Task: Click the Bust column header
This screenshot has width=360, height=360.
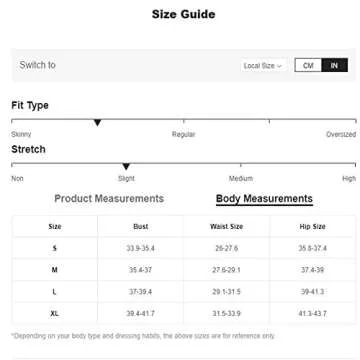Action: [x=141, y=226]
